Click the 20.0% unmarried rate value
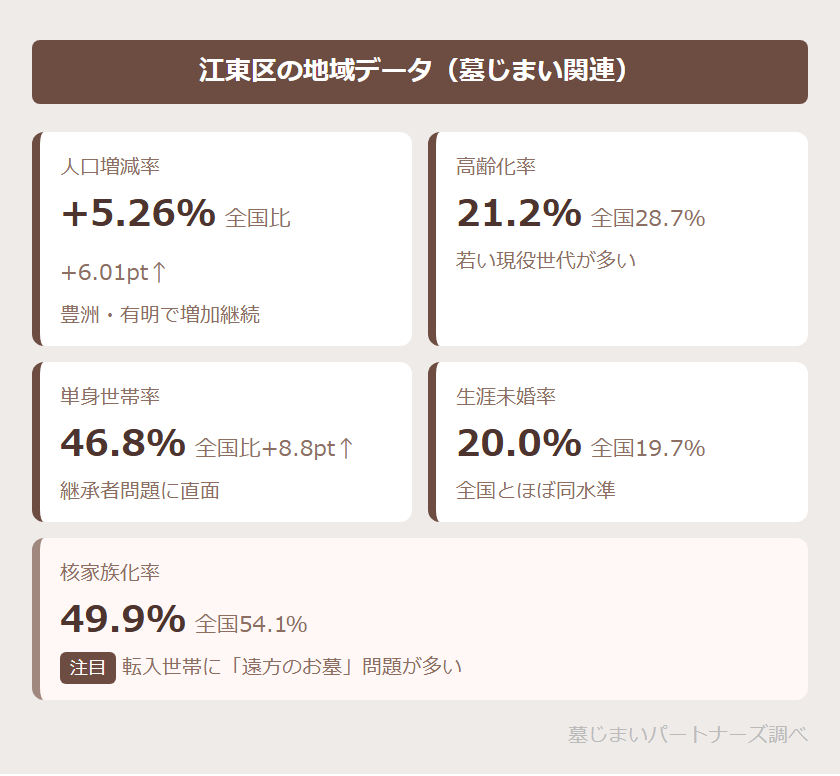This screenshot has width=840, height=776. coord(518,443)
